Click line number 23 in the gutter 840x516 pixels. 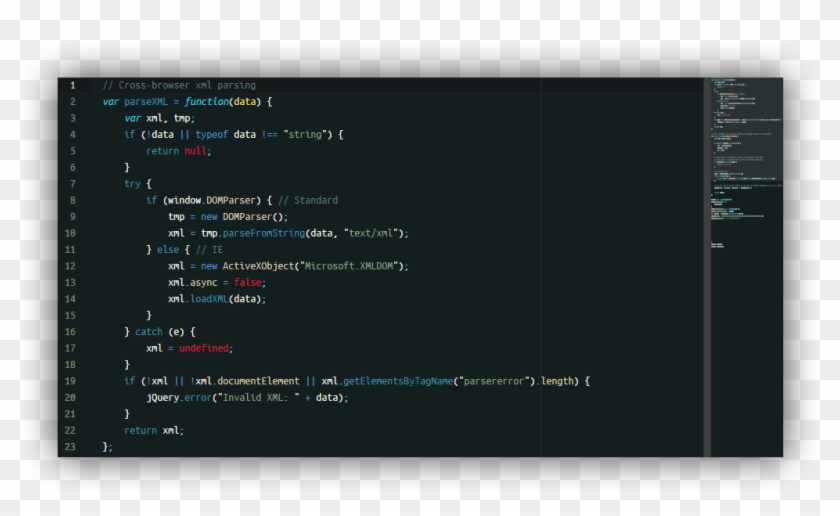(x=70, y=447)
